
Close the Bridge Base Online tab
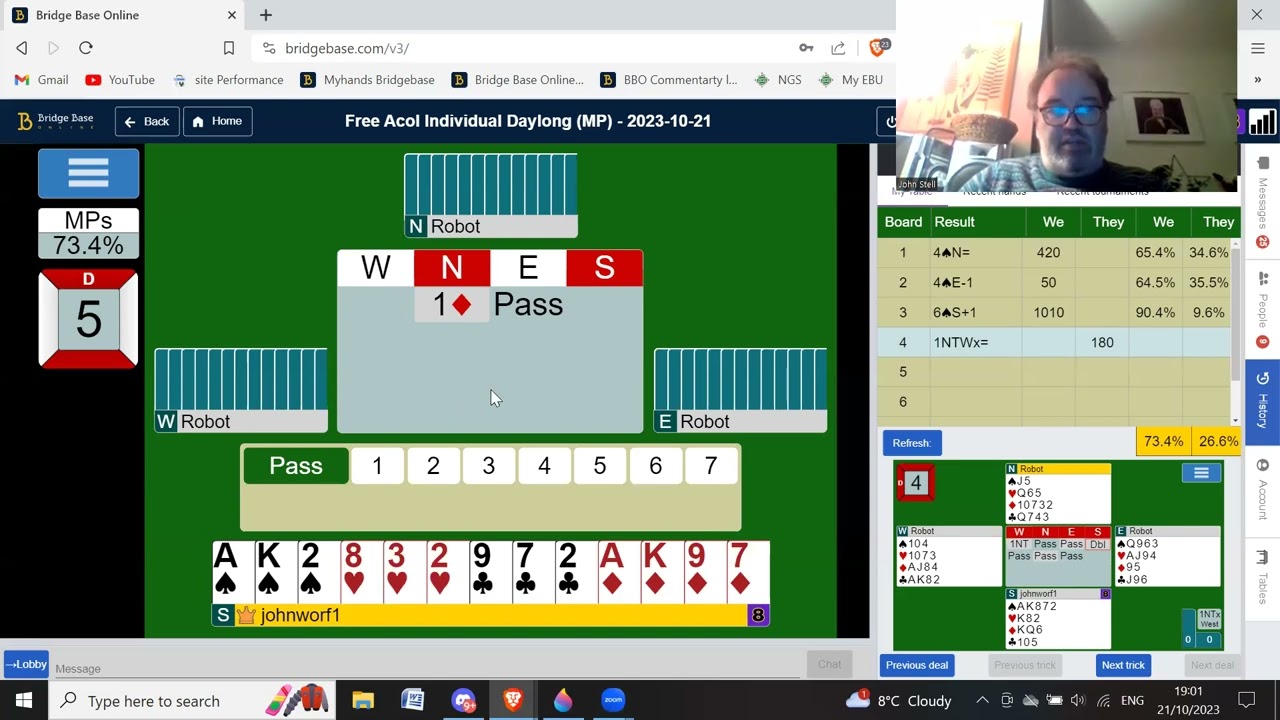232,15
